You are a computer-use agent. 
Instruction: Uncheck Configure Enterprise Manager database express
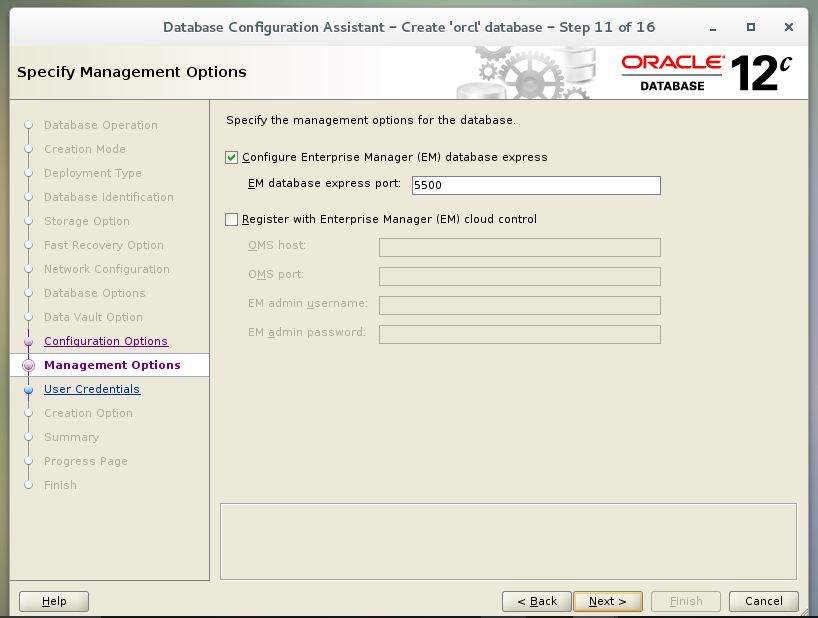point(232,157)
